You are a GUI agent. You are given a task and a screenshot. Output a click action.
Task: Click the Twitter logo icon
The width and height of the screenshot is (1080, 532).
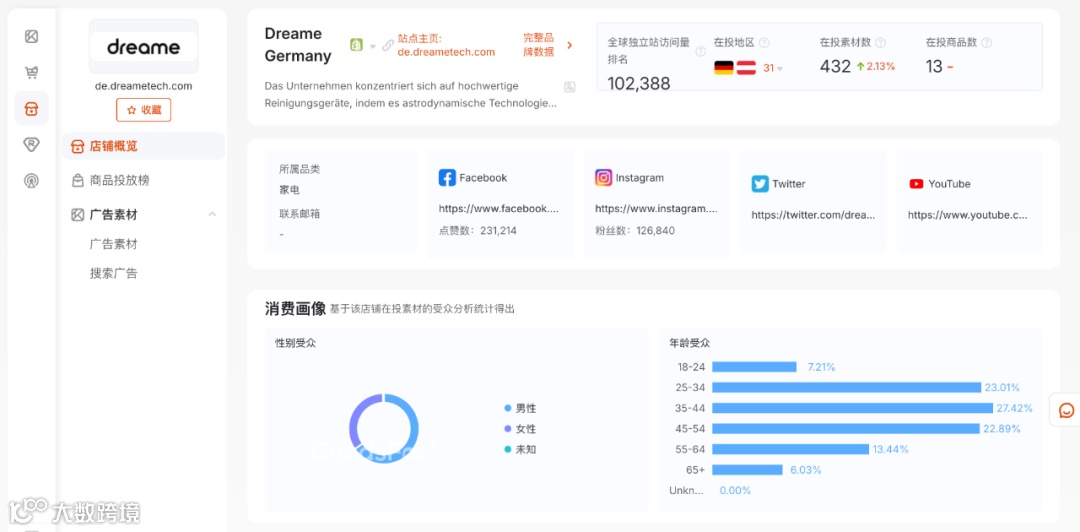pos(760,184)
